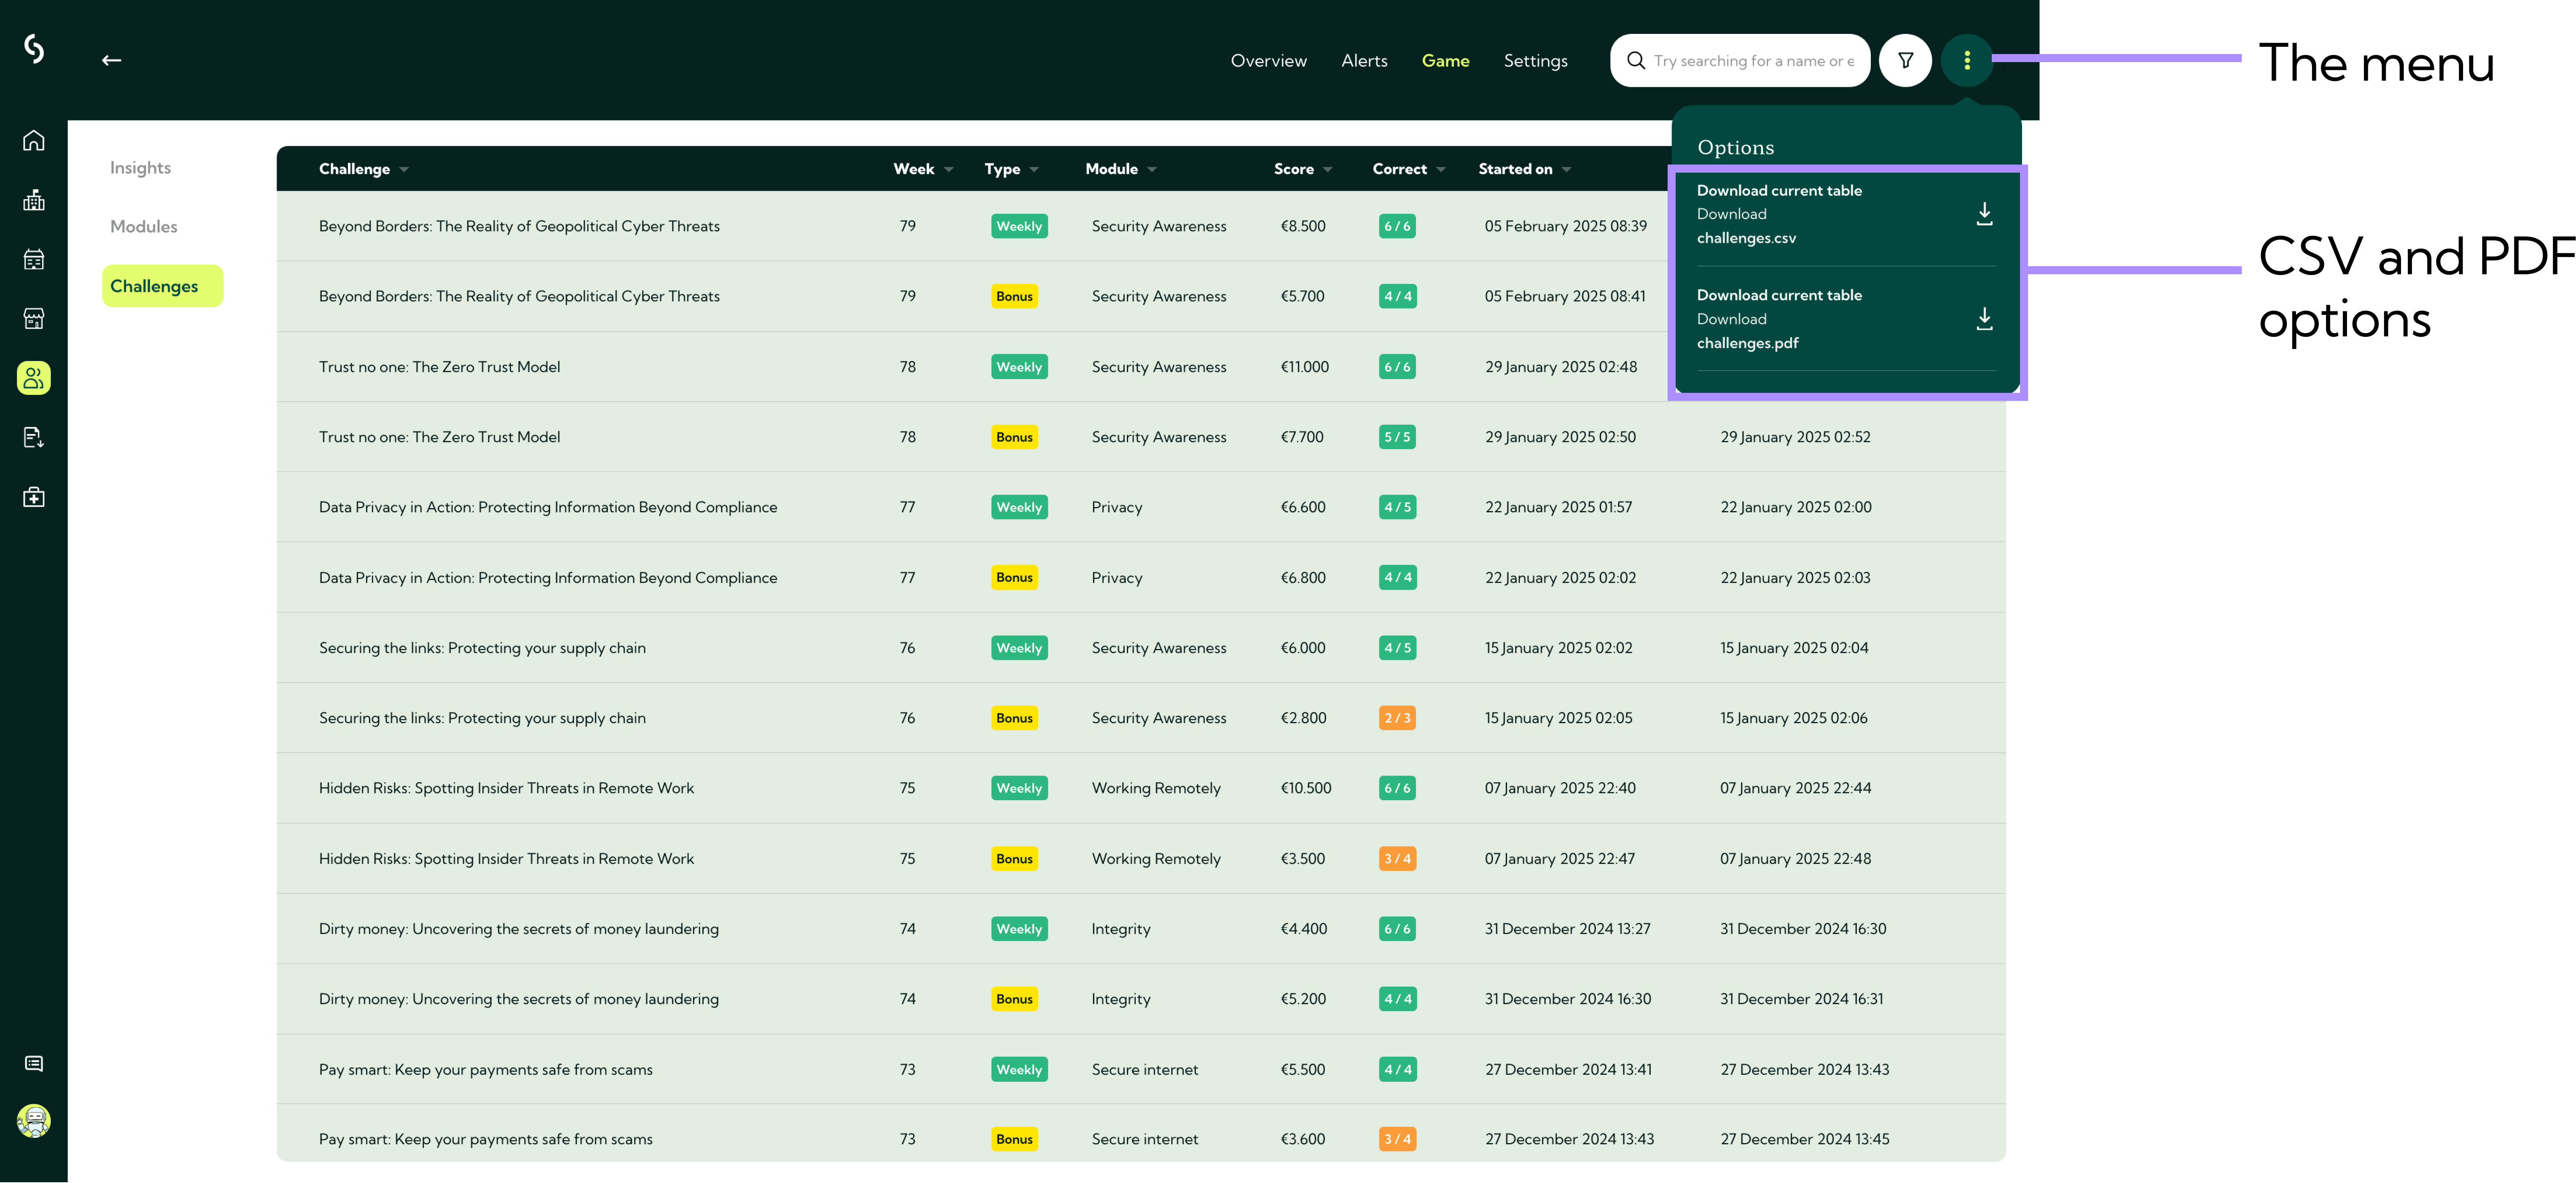Download challenges.csv from options
Viewport: 2576px width, 1183px height.
click(1845, 214)
